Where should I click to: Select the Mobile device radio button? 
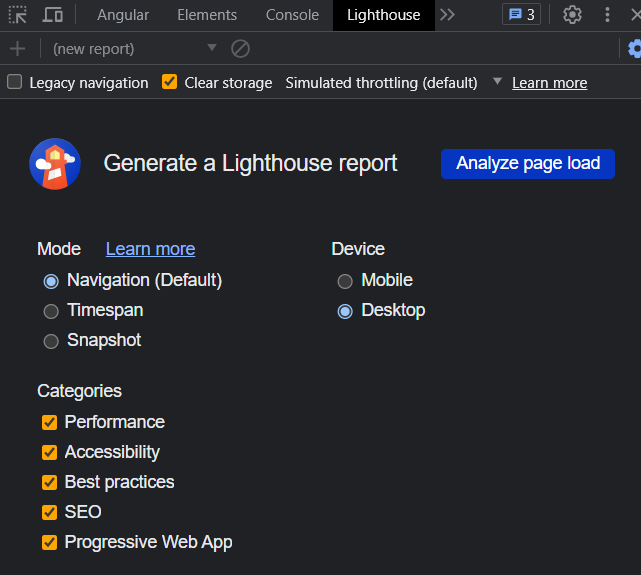(345, 281)
